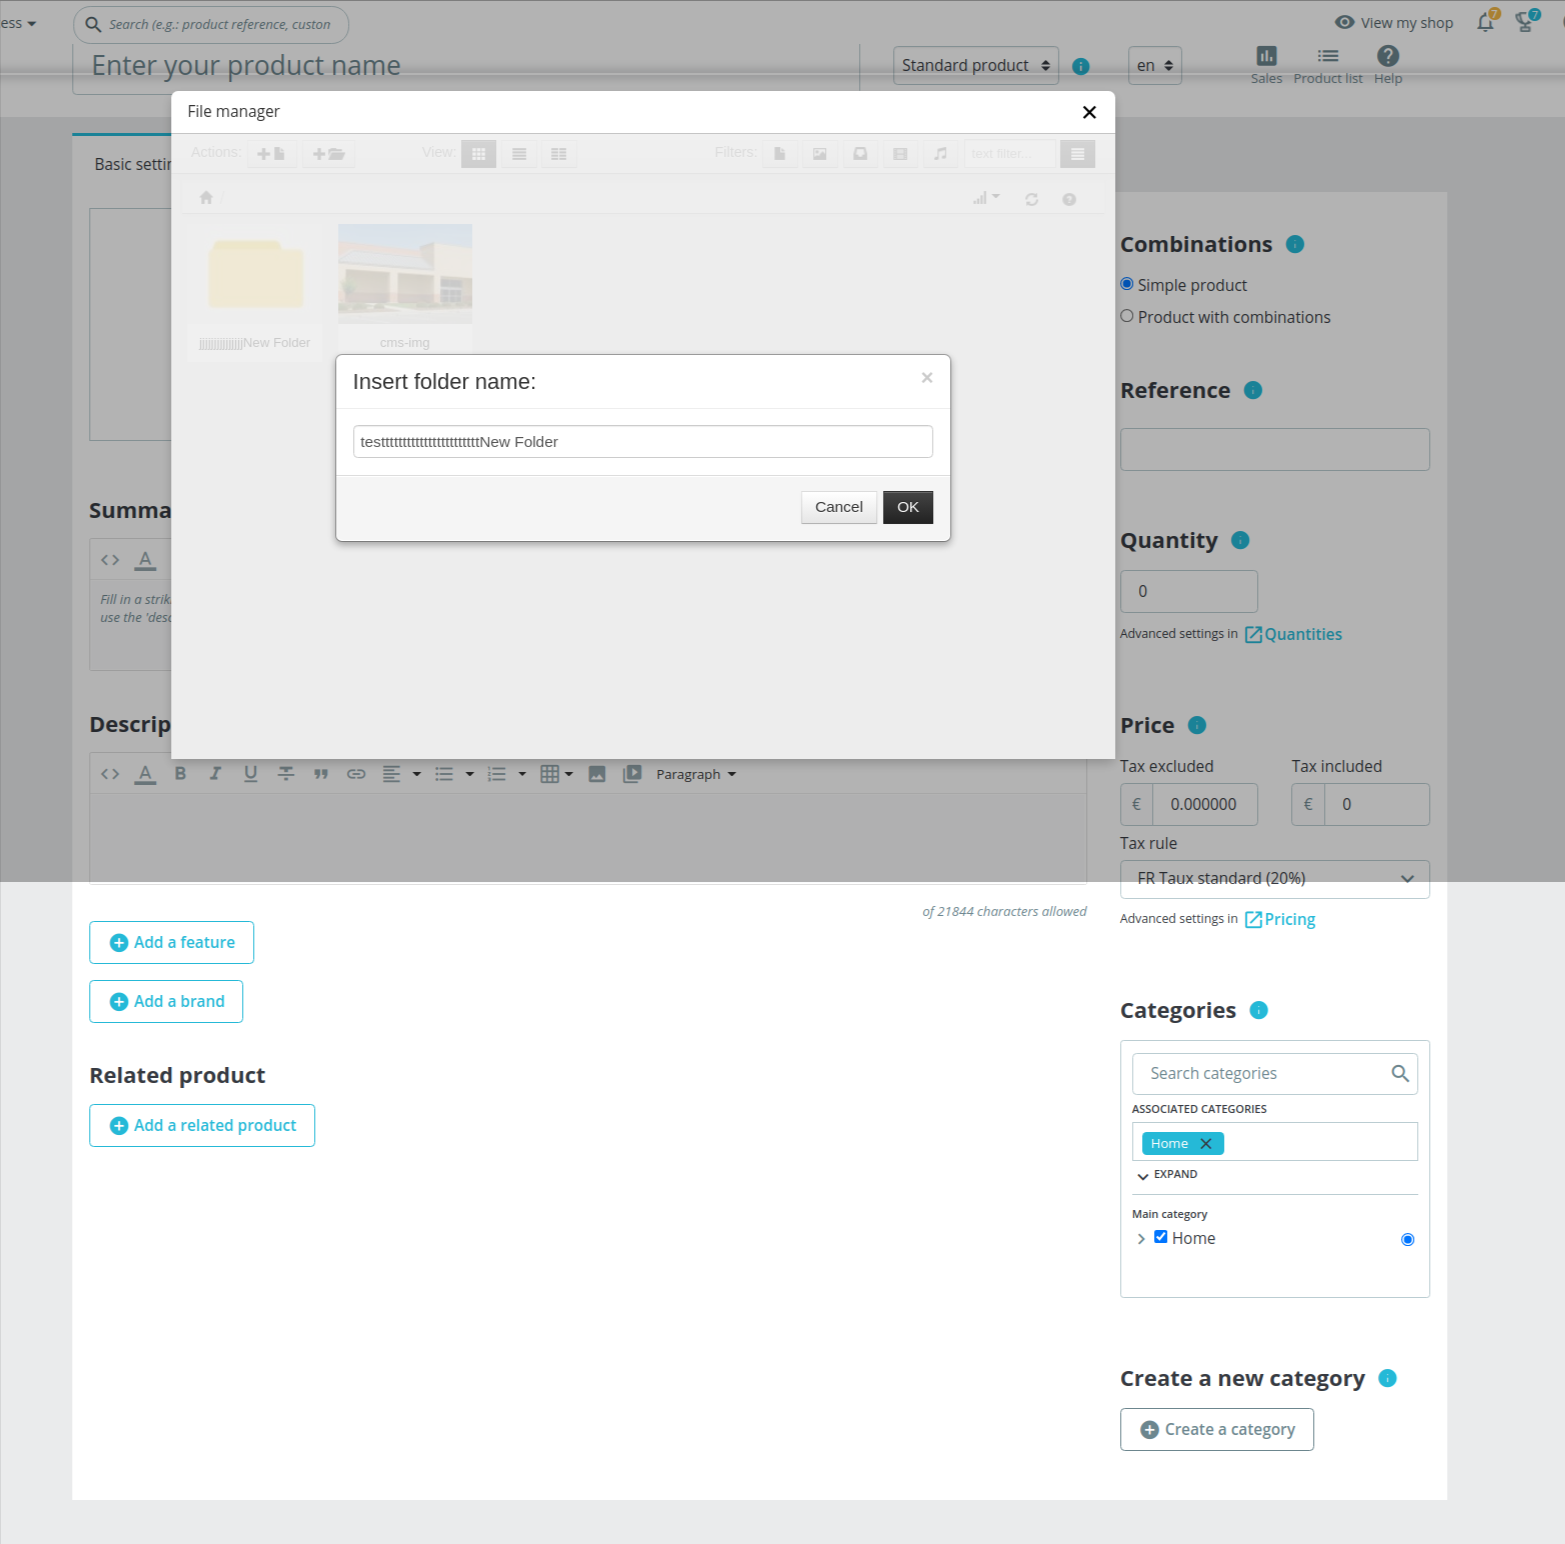
Task: Click Add a related product
Action: coord(202,1125)
